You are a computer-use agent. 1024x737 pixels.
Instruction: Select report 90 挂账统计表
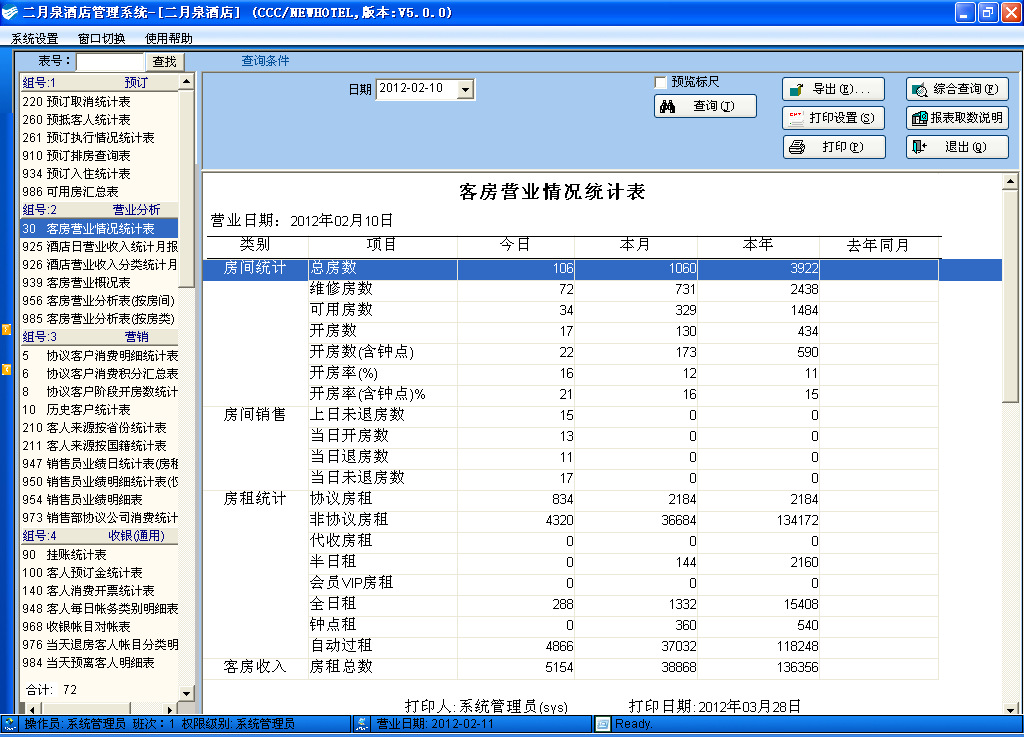coord(99,555)
